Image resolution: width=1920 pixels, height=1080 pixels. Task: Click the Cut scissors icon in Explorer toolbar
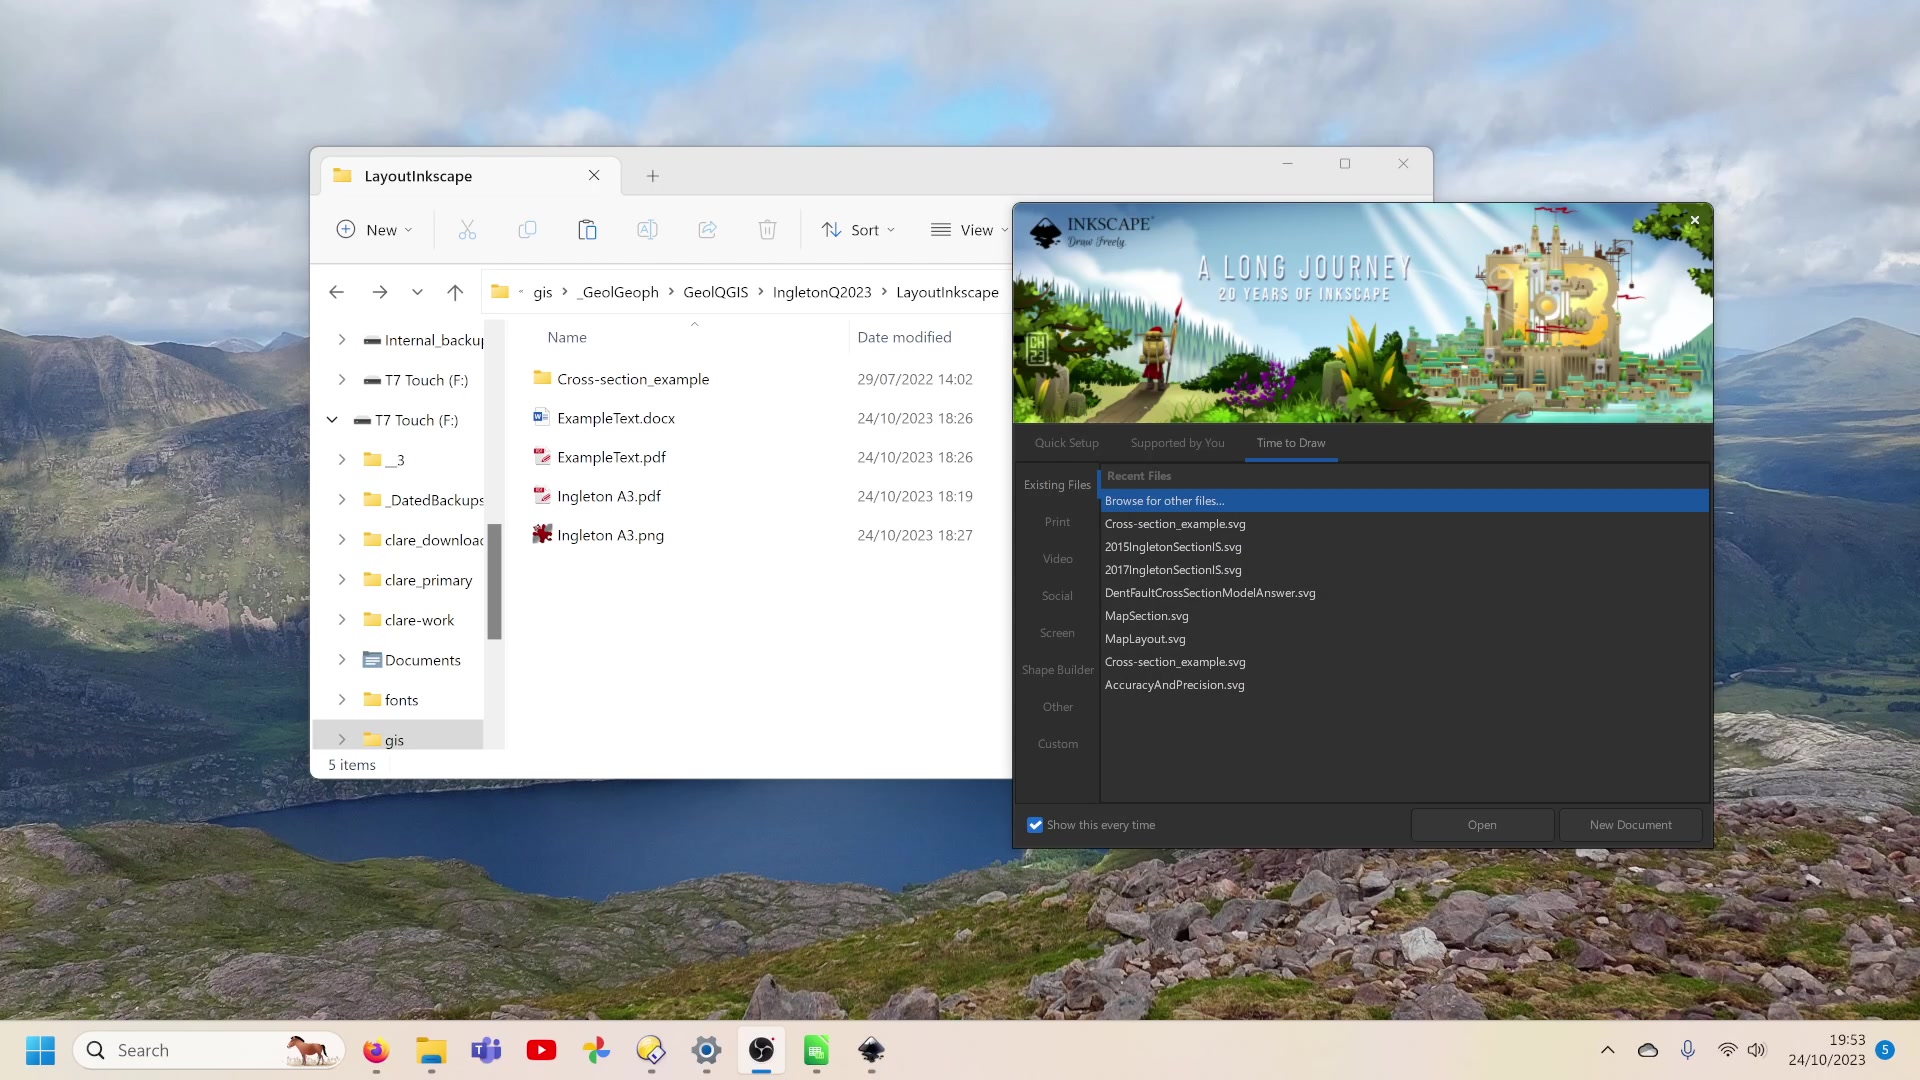pyautogui.click(x=467, y=230)
